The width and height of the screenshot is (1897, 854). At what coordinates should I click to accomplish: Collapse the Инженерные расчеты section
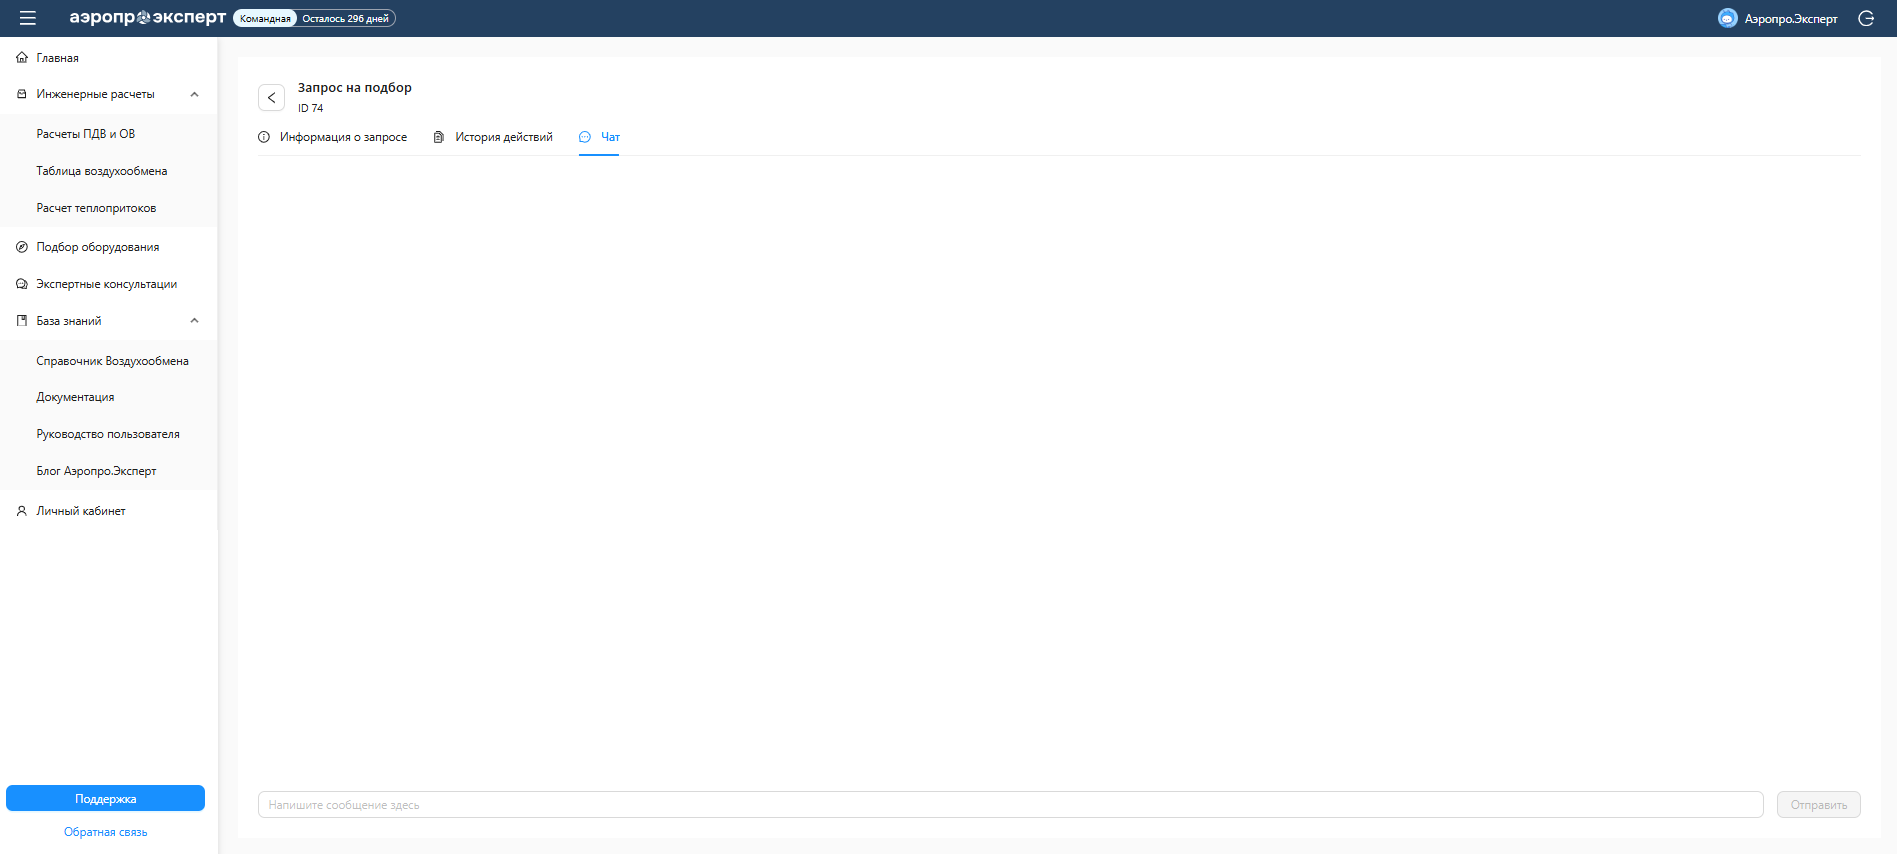[194, 94]
